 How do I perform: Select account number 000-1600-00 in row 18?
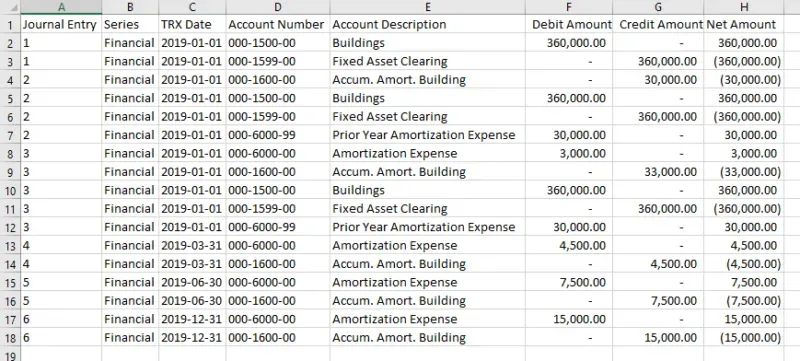click(278, 338)
